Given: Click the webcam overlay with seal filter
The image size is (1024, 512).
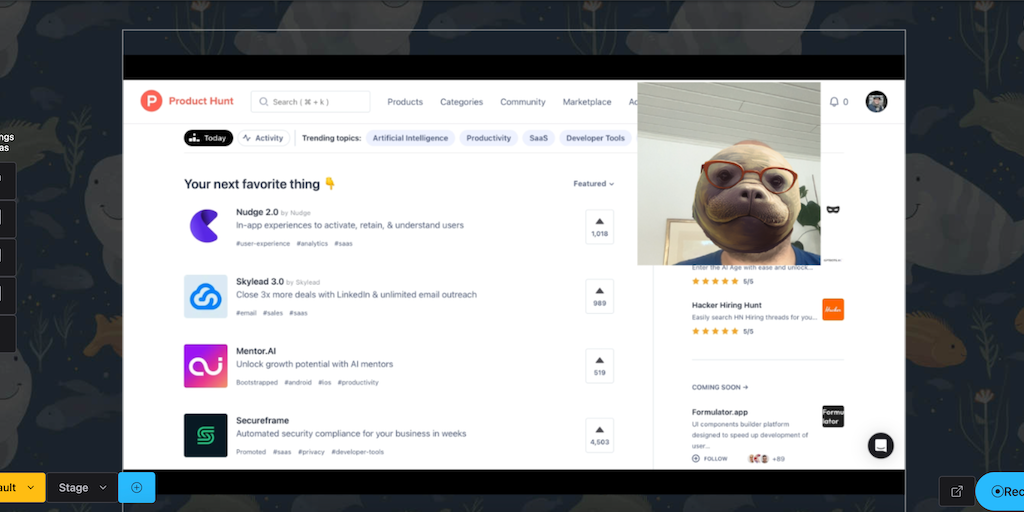Looking at the screenshot, I should [x=729, y=174].
